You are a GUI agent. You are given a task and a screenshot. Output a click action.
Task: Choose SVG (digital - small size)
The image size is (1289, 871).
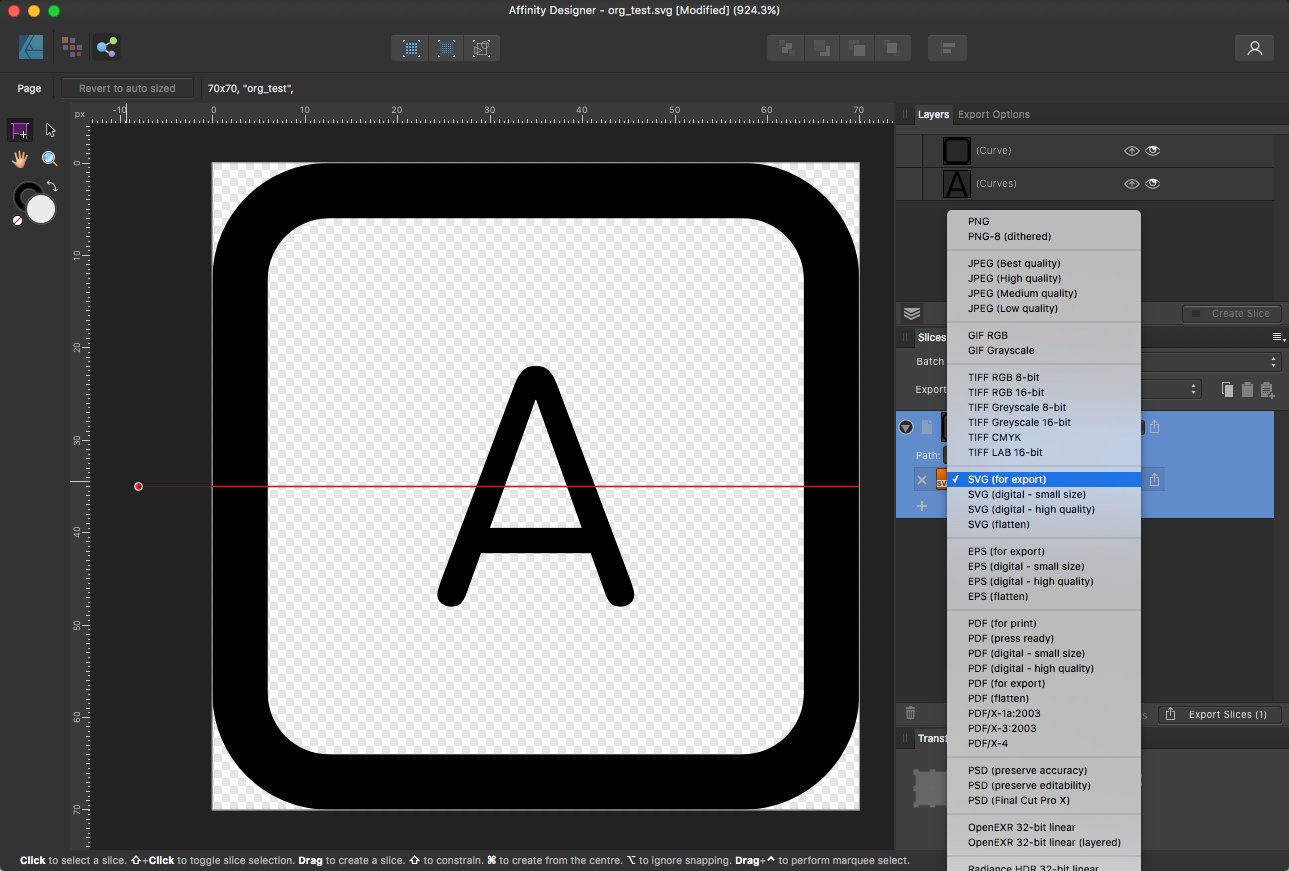(1043, 495)
